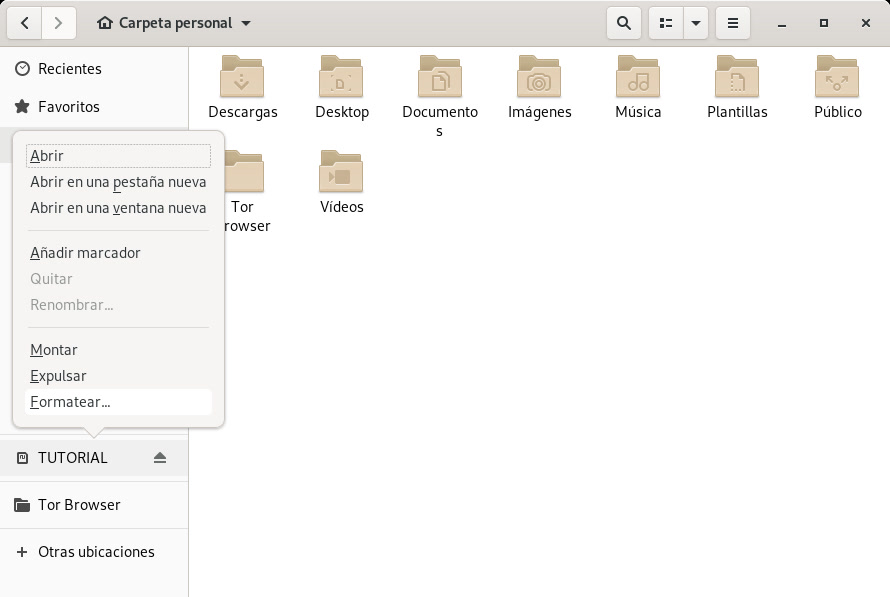
Task: Choose Formatear... from the context menu
Action: pyautogui.click(x=70, y=402)
